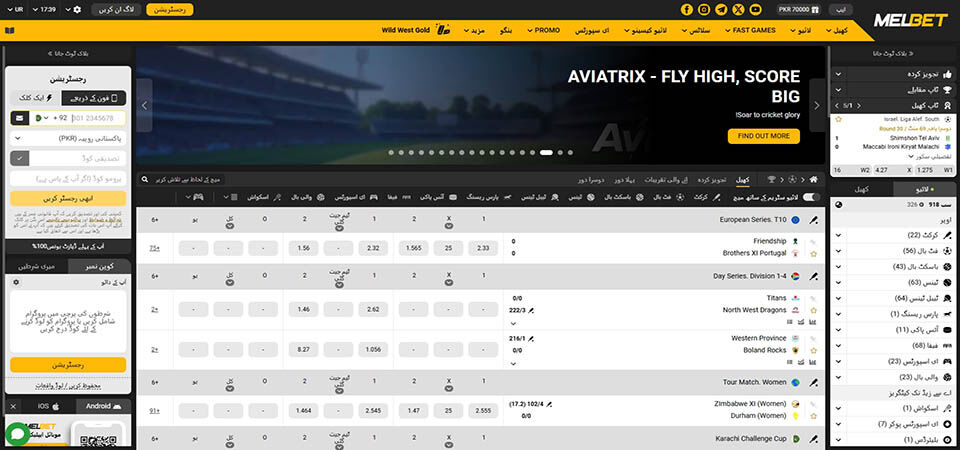Open the 17:39 time zone dropdown
The height and width of the screenshot is (450, 960).
coord(45,10)
